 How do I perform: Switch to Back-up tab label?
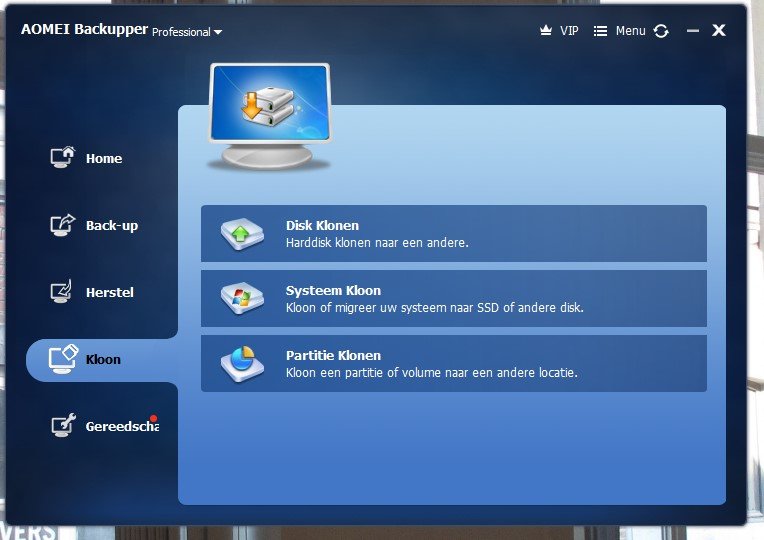click(x=112, y=226)
